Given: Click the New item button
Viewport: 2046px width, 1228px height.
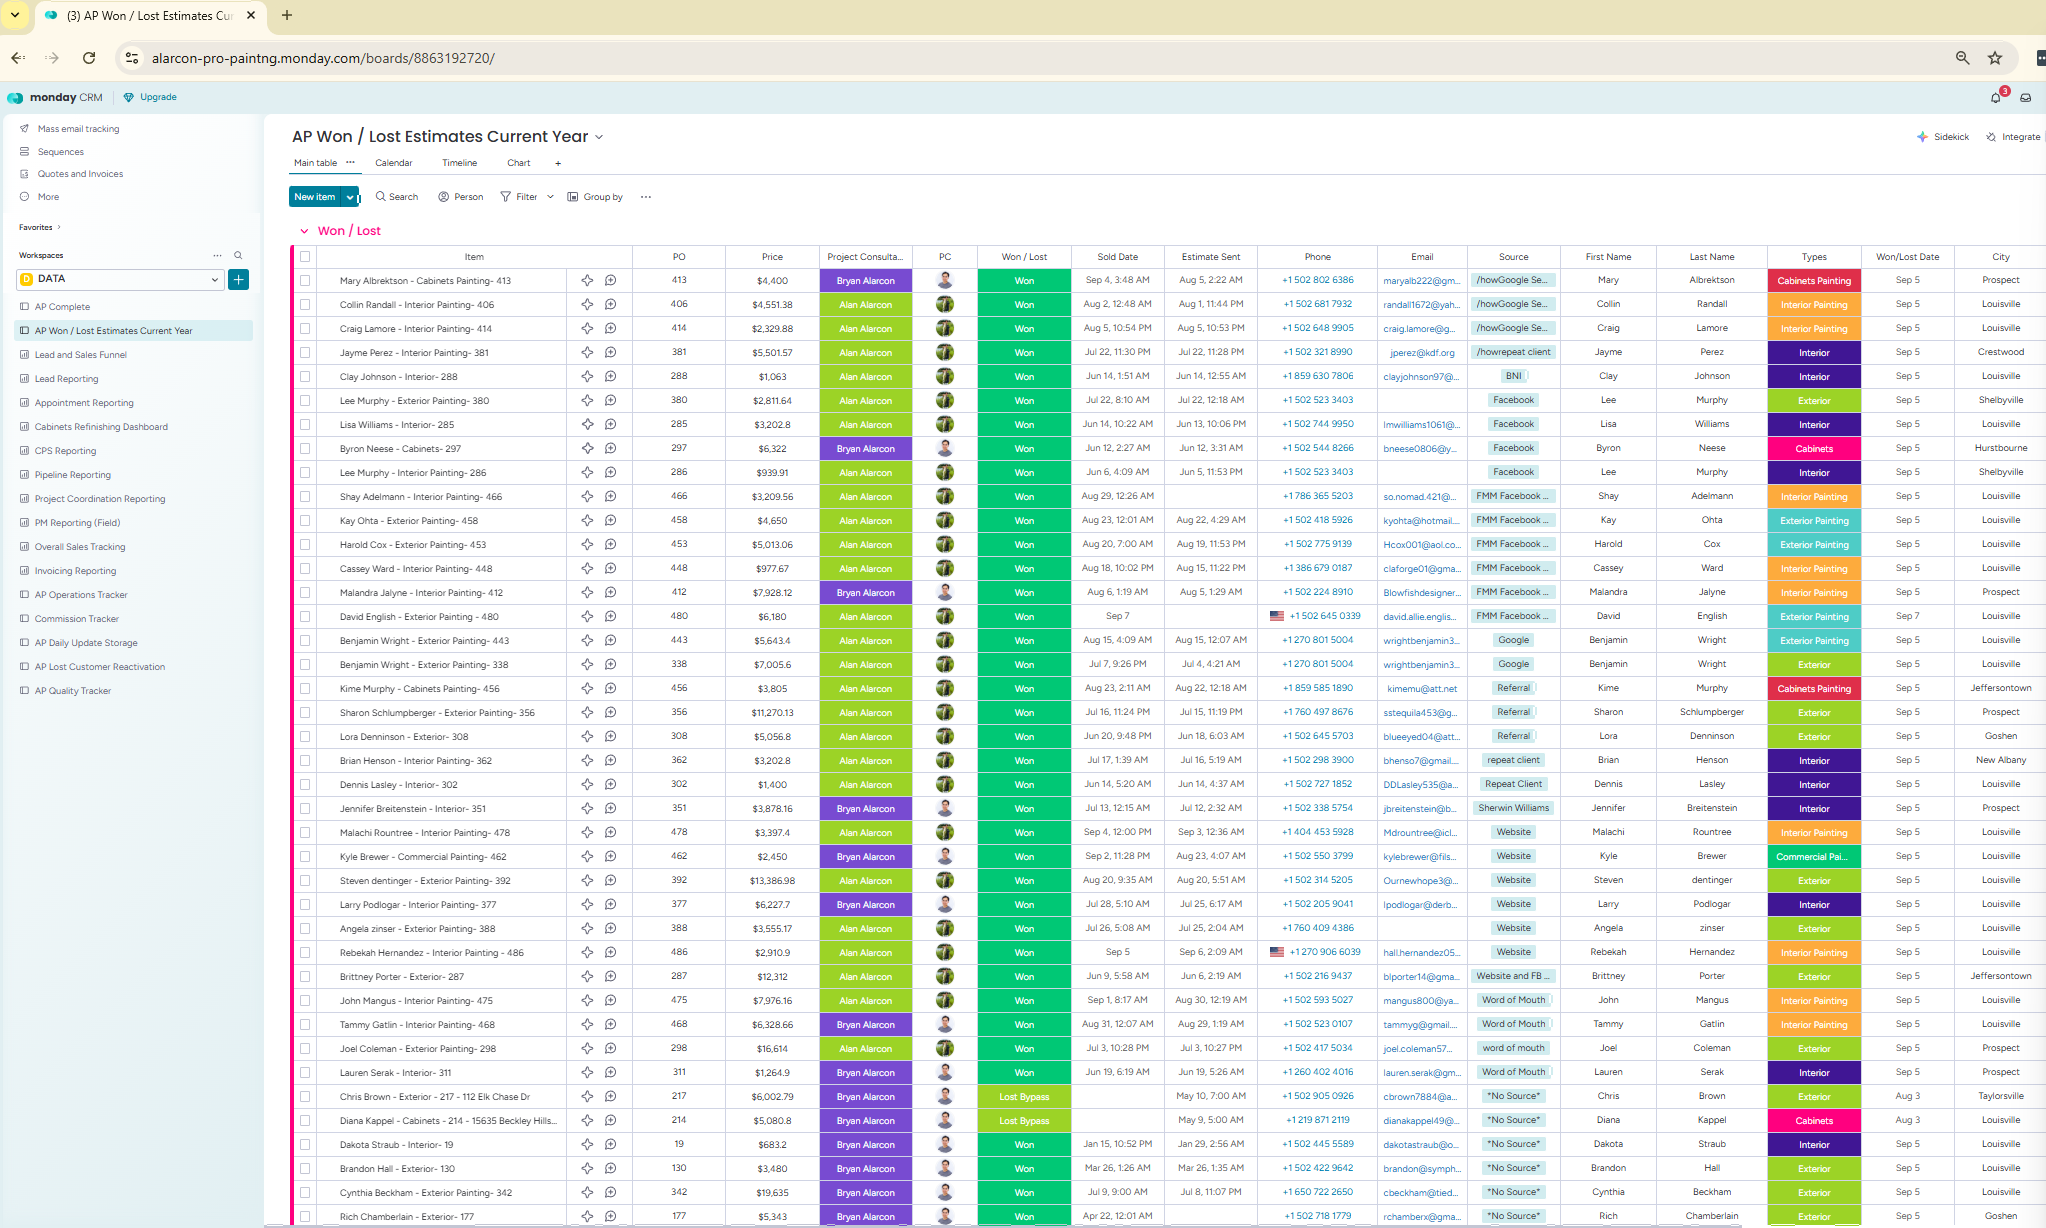Looking at the screenshot, I should pos(315,197).
